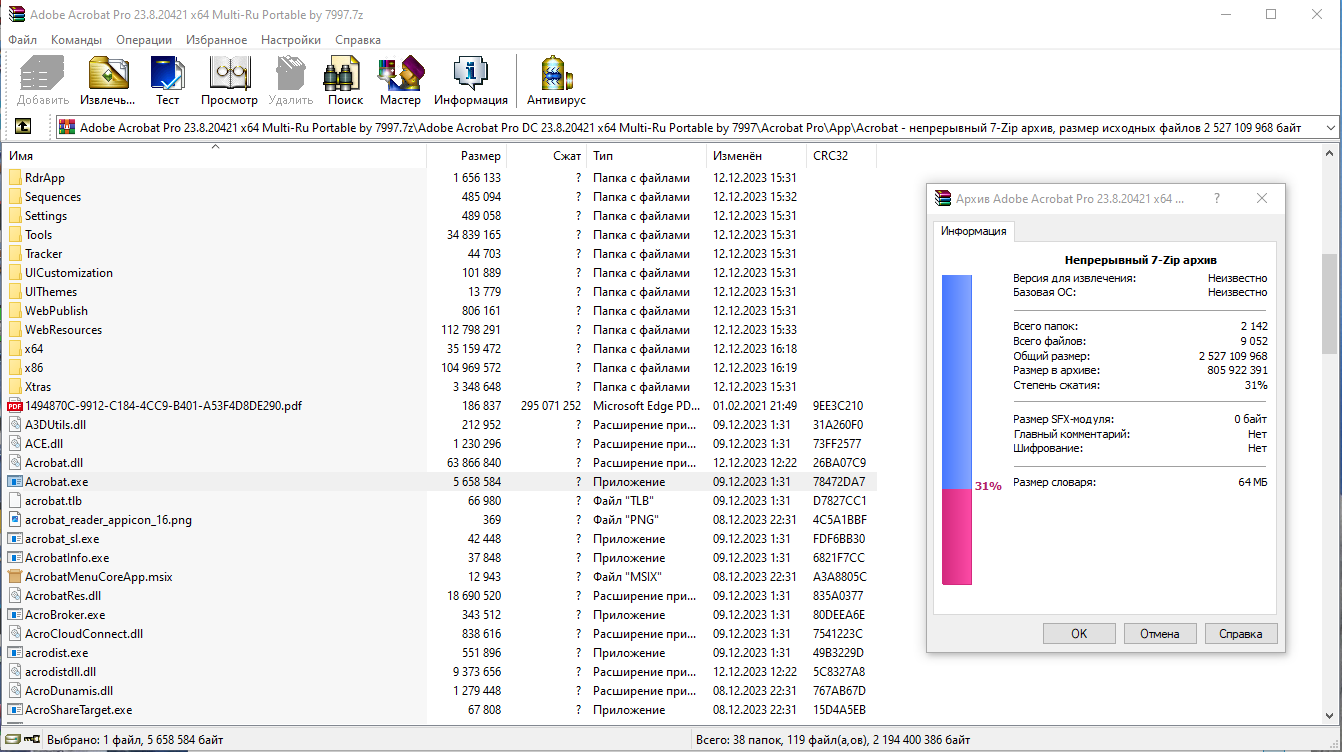Screen dimensions: 1342x752
Task: Select the WebPublish folder row
Action: click(x=440, y=311)
